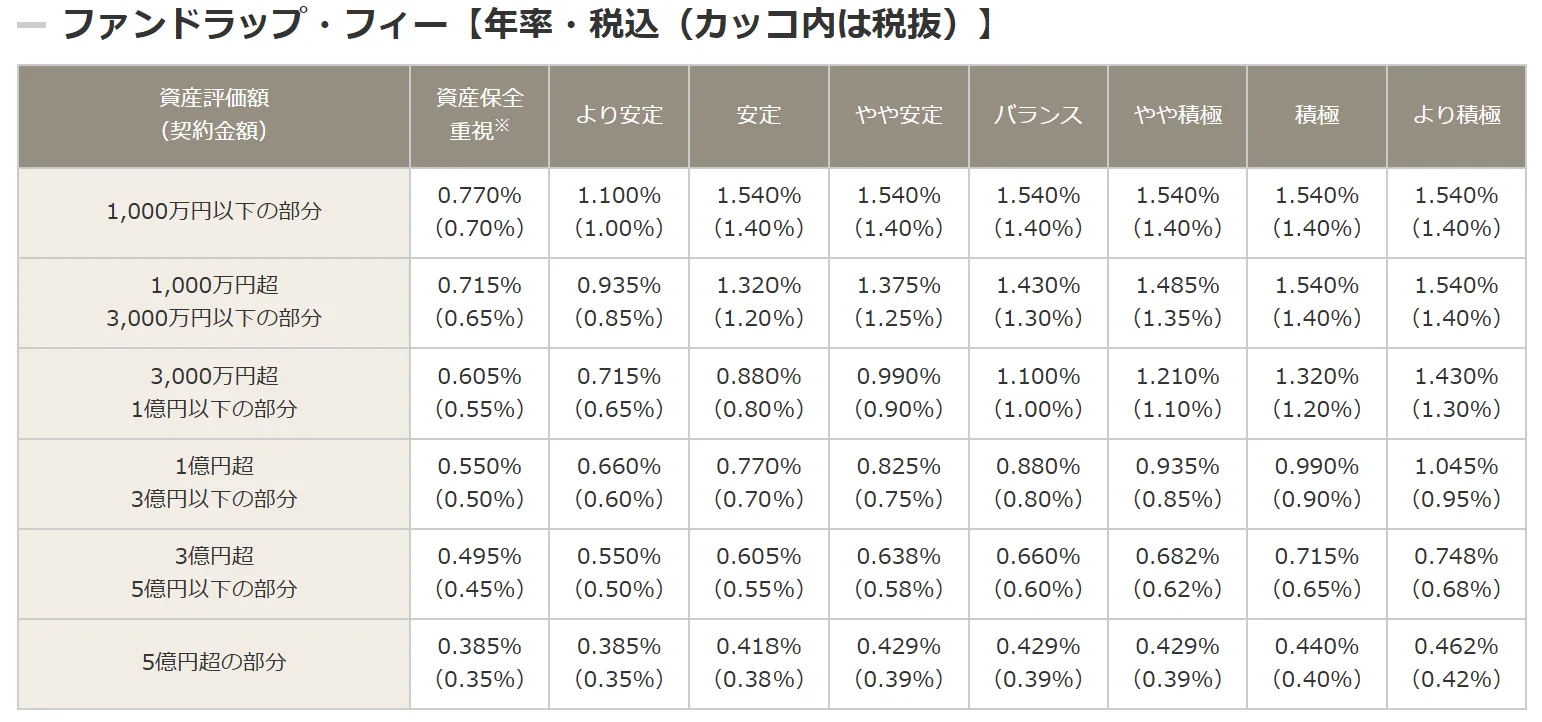The height and width of the screenshot is (722, 1542).
Task: Click the 1.375% (1.25%) cell under やや安定
Action: click(x=898, y=302)
